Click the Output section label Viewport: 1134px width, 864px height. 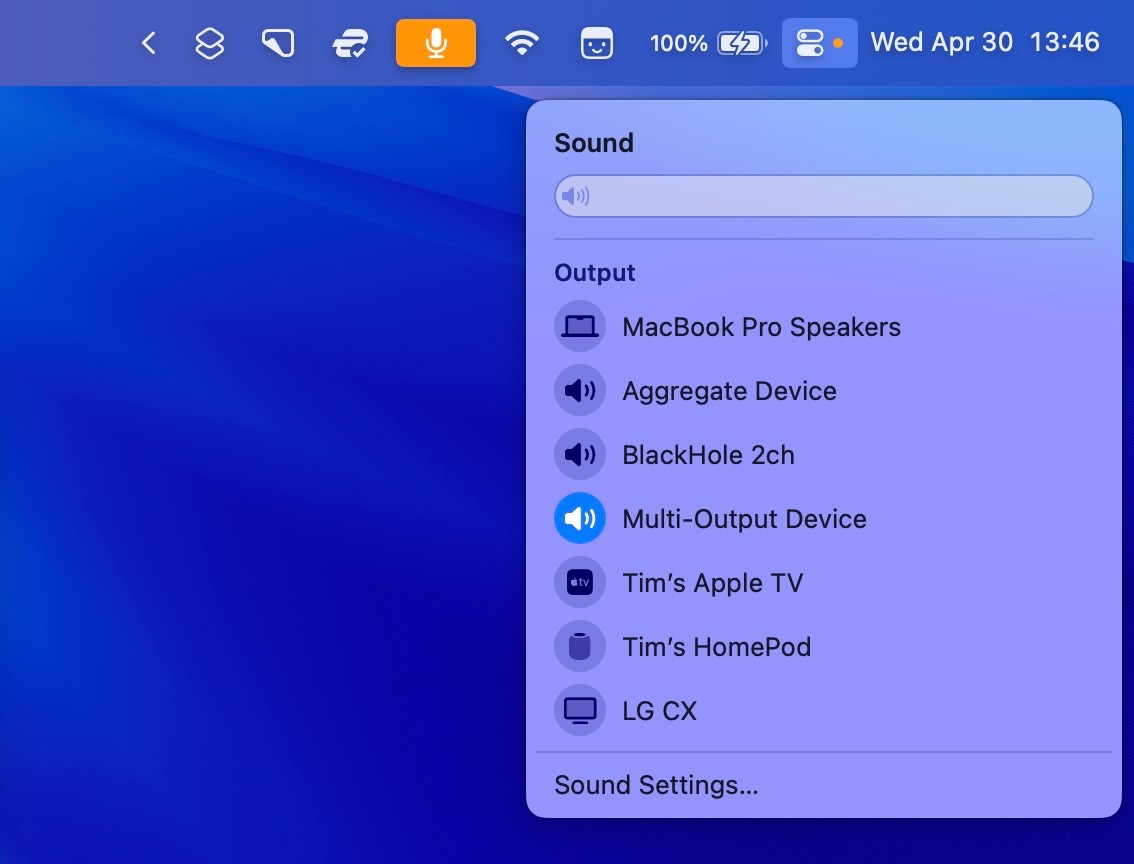pyautogui.click(x=594, y=273)
